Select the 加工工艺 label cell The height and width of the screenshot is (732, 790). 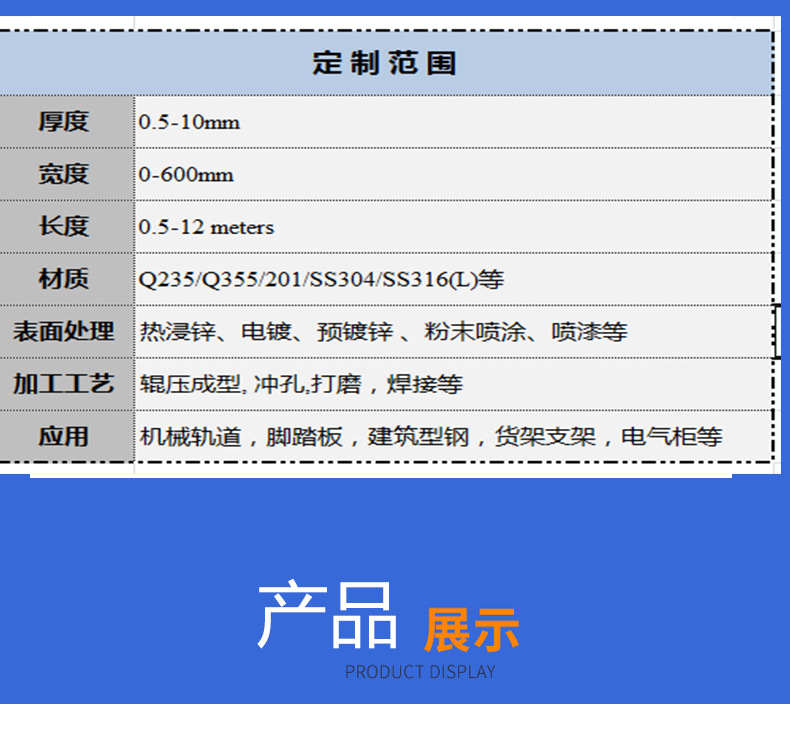(67, 384)
